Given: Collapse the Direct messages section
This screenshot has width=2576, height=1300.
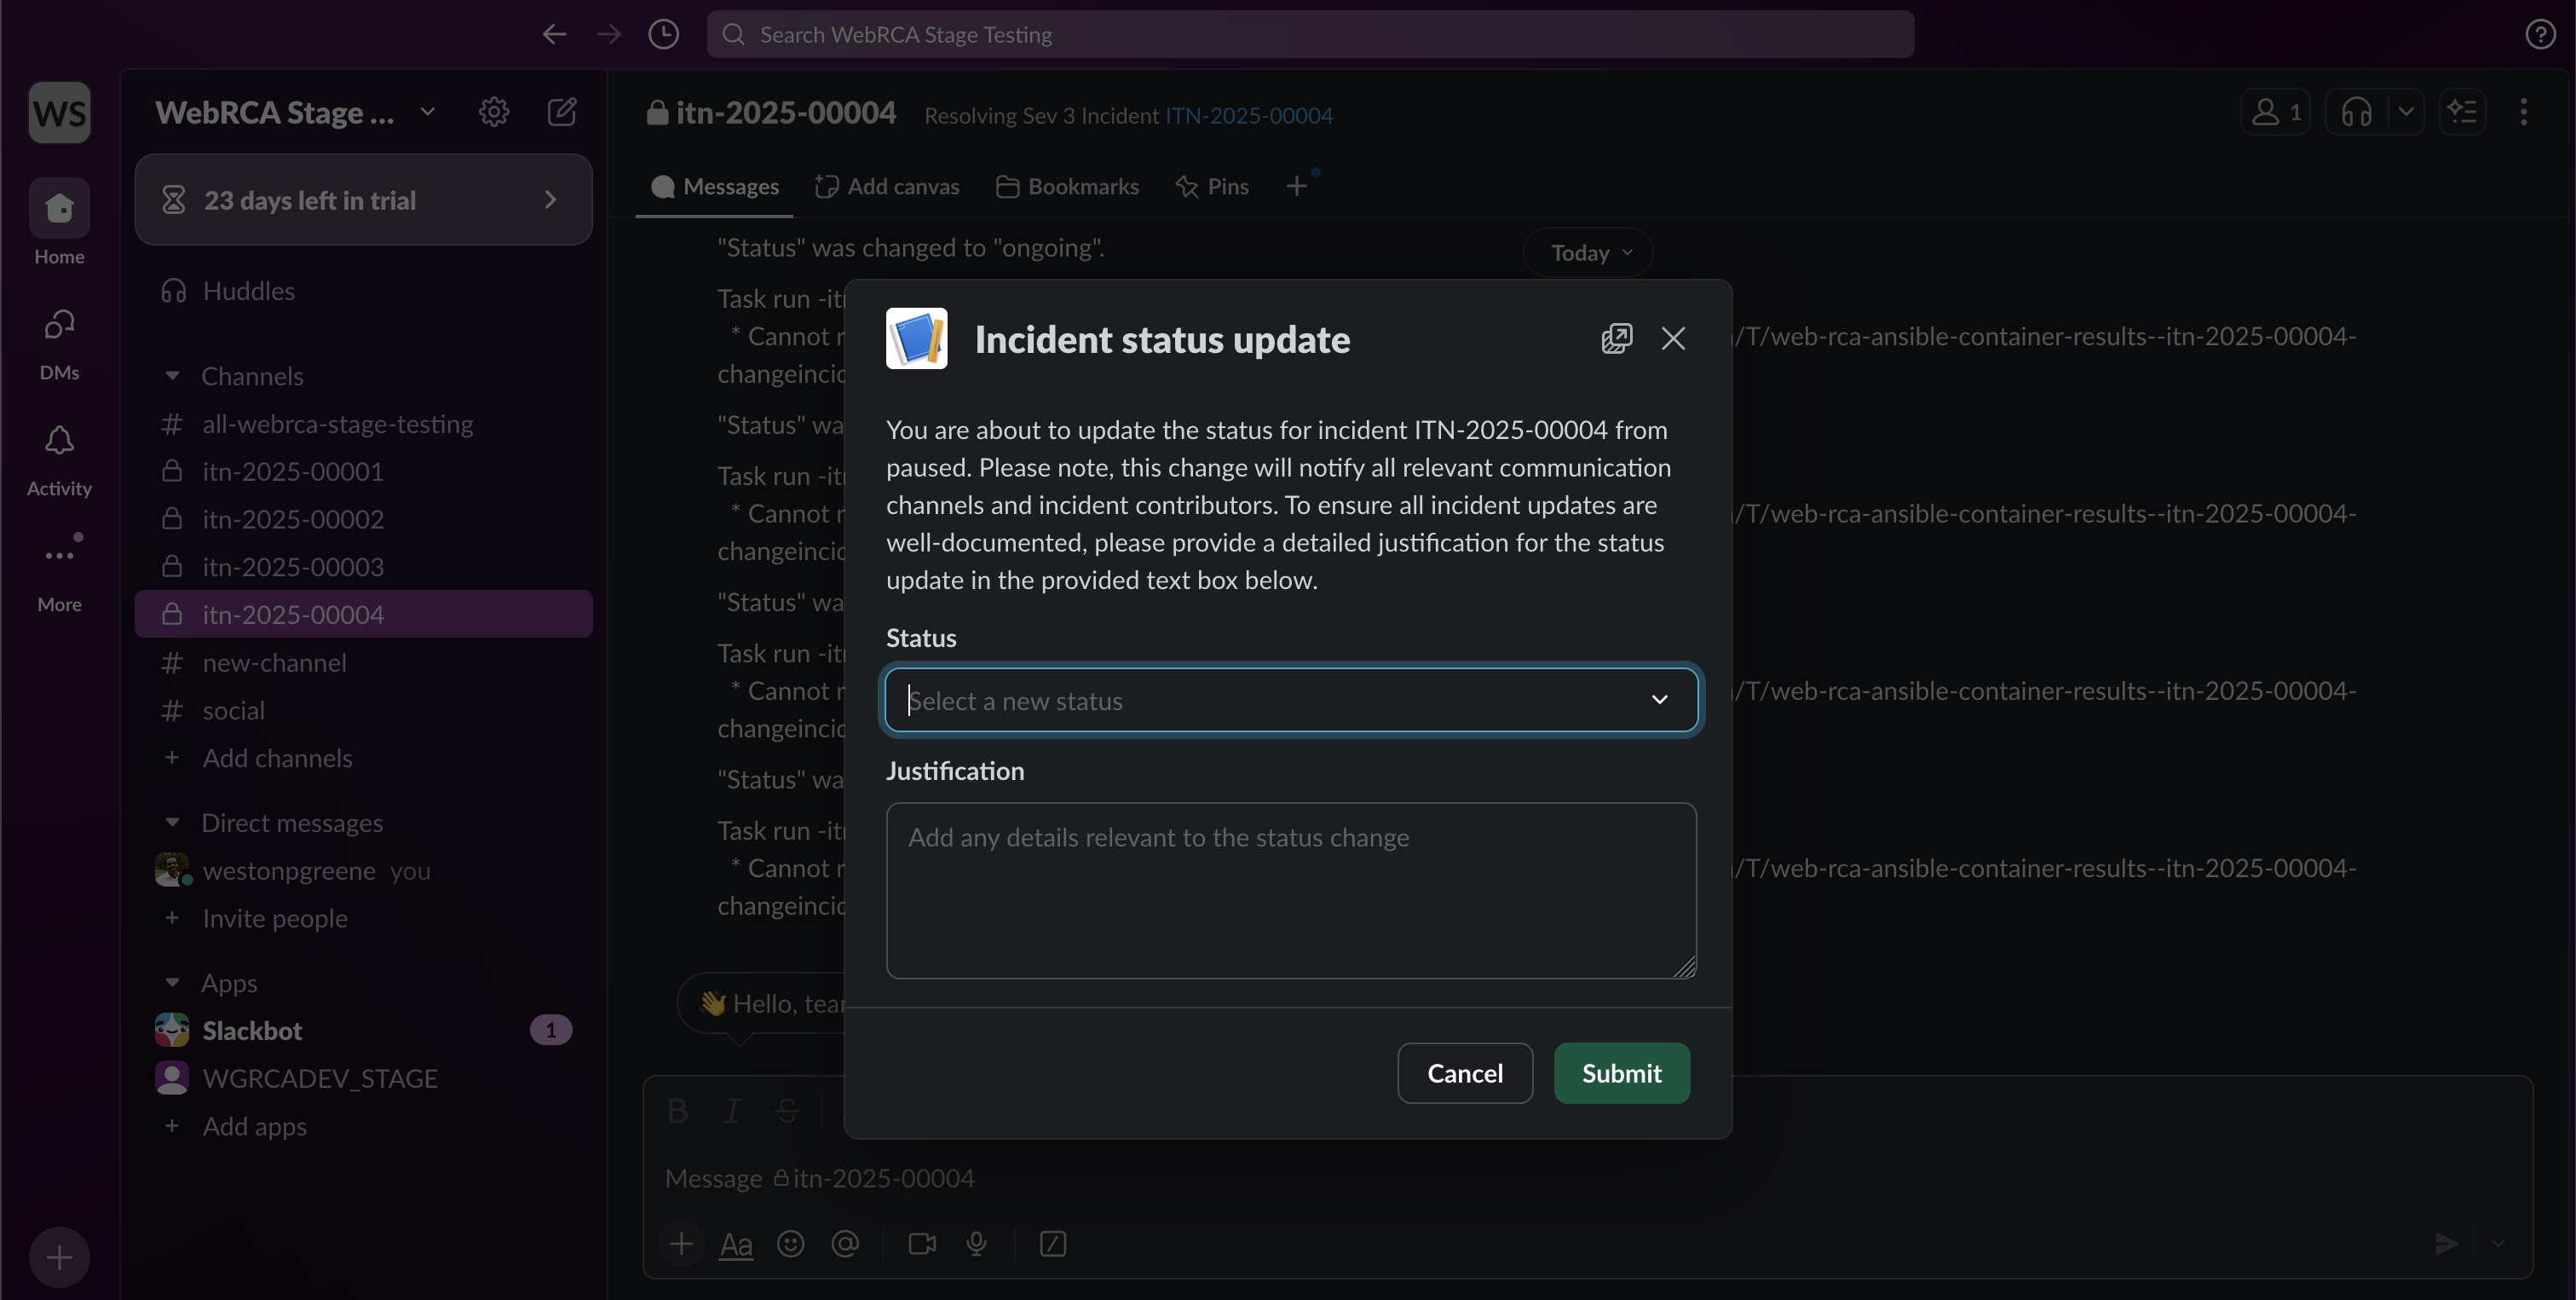Looking at the screenshot, I should click(x=172, y=822).
